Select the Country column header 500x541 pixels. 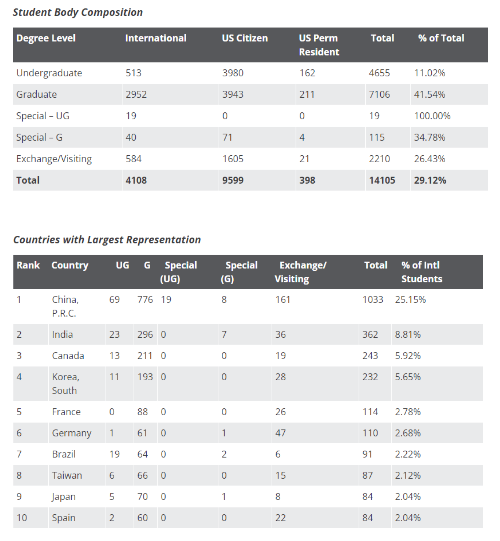[70, 265]
